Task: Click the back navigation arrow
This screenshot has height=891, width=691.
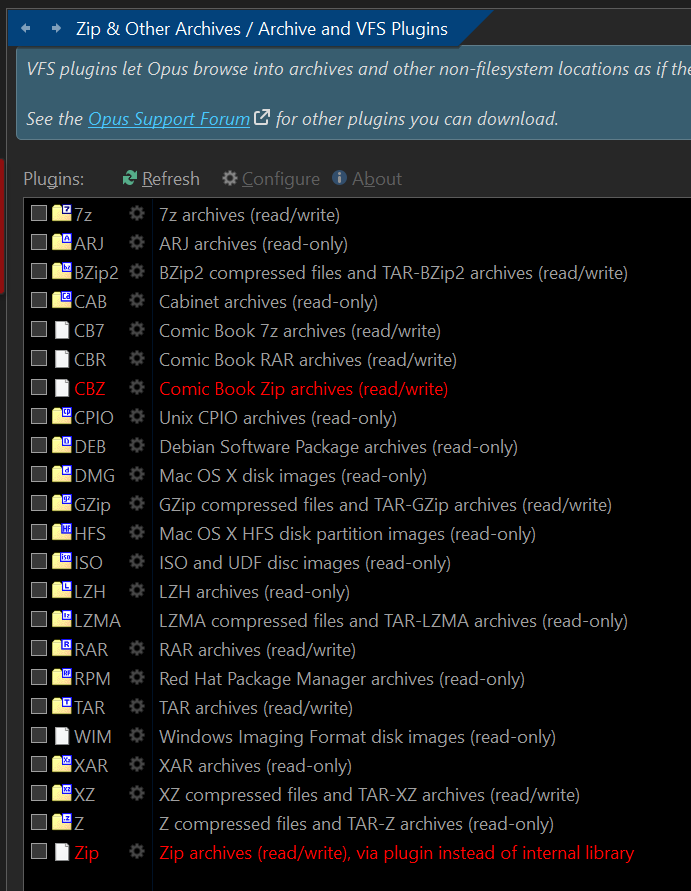Action: [x=25, y=29]
